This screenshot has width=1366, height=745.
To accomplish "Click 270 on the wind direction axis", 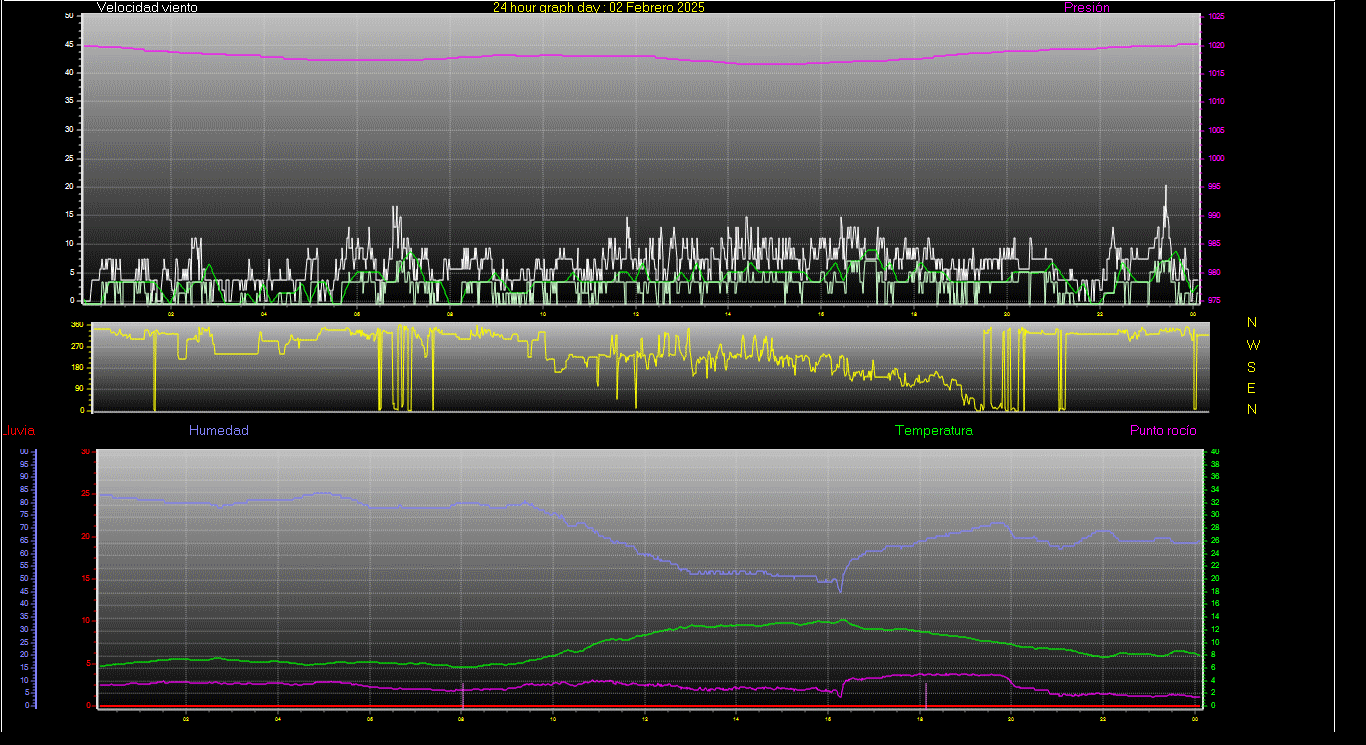I will (77, 346).
